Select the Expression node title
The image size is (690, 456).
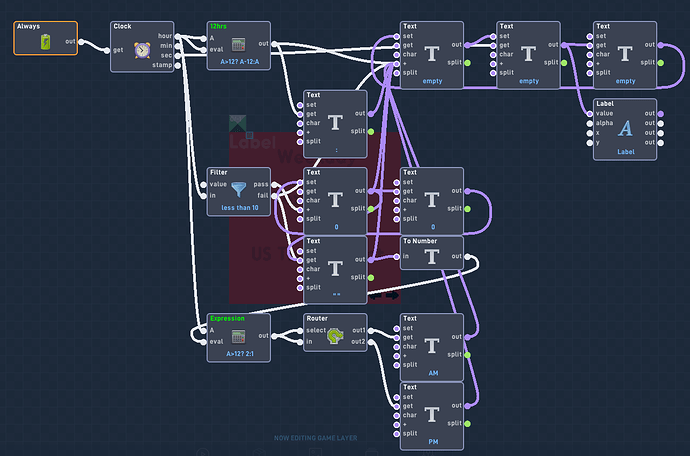click(227, 318)
